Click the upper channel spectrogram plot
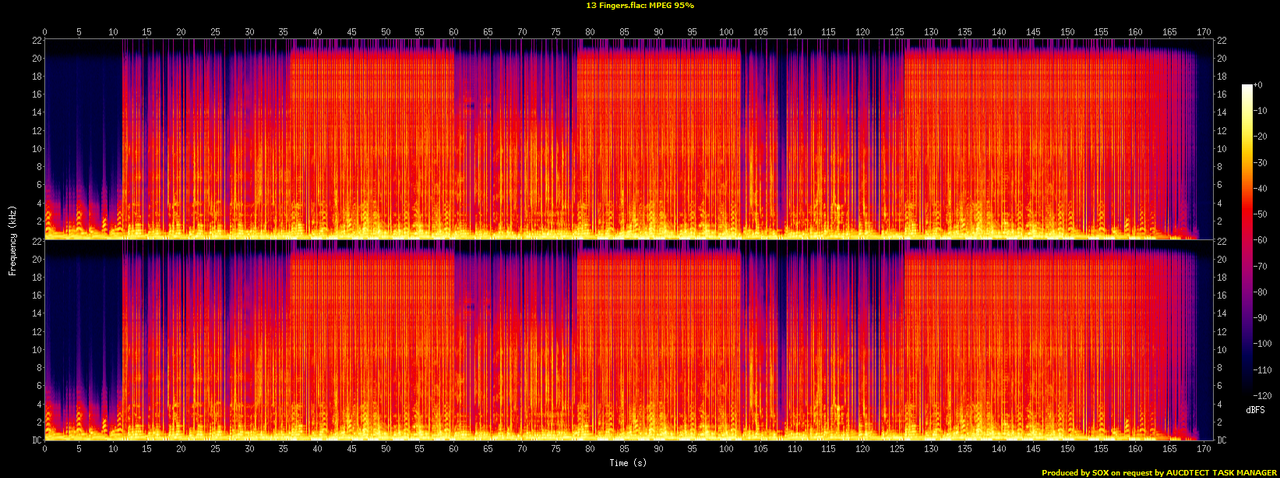 pos(628,139)
